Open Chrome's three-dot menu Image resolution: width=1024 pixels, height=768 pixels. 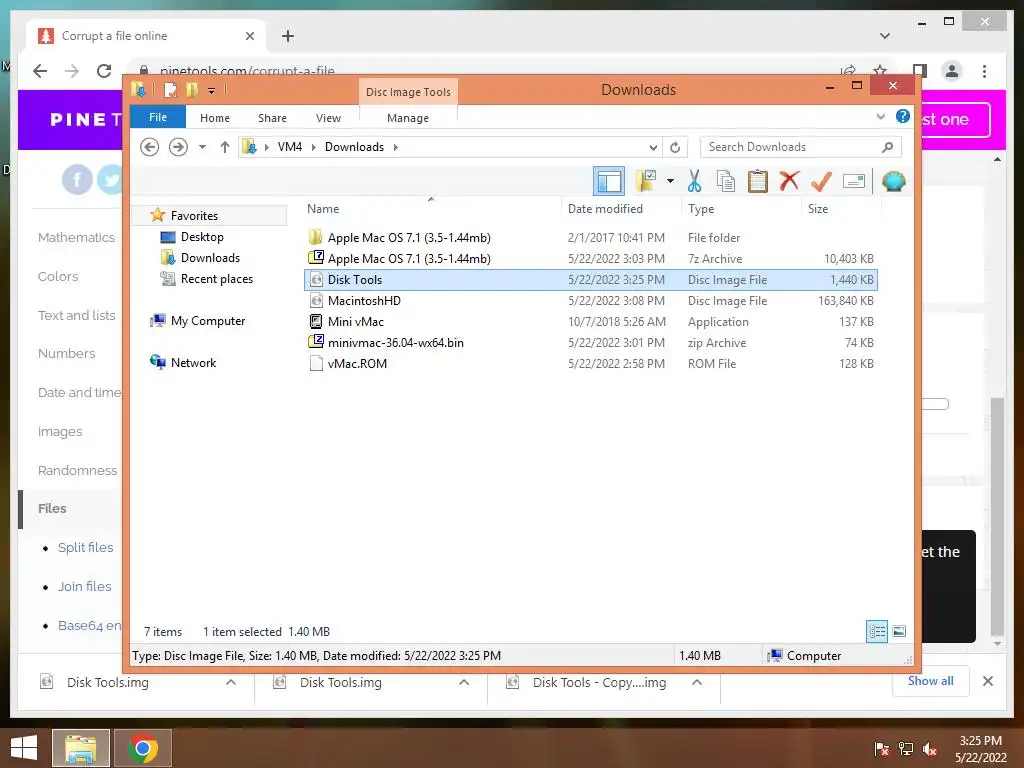(984, 71)
